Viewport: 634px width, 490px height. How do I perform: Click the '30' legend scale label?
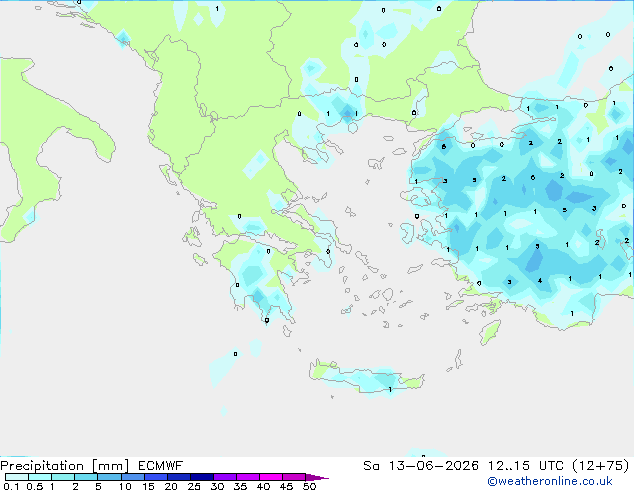click(x=218, y=486)
